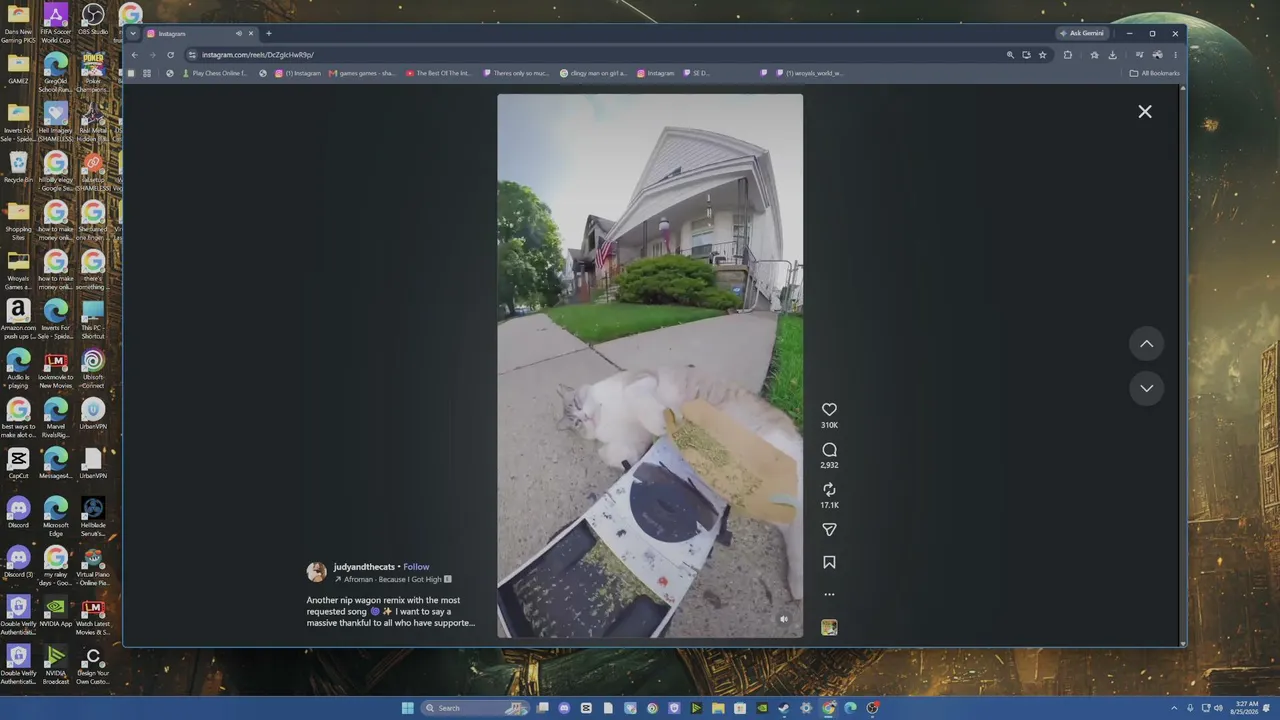Open the taskbar clock and date
The width and height of the screenshot is (1280, 720).
click(1246, 708)
